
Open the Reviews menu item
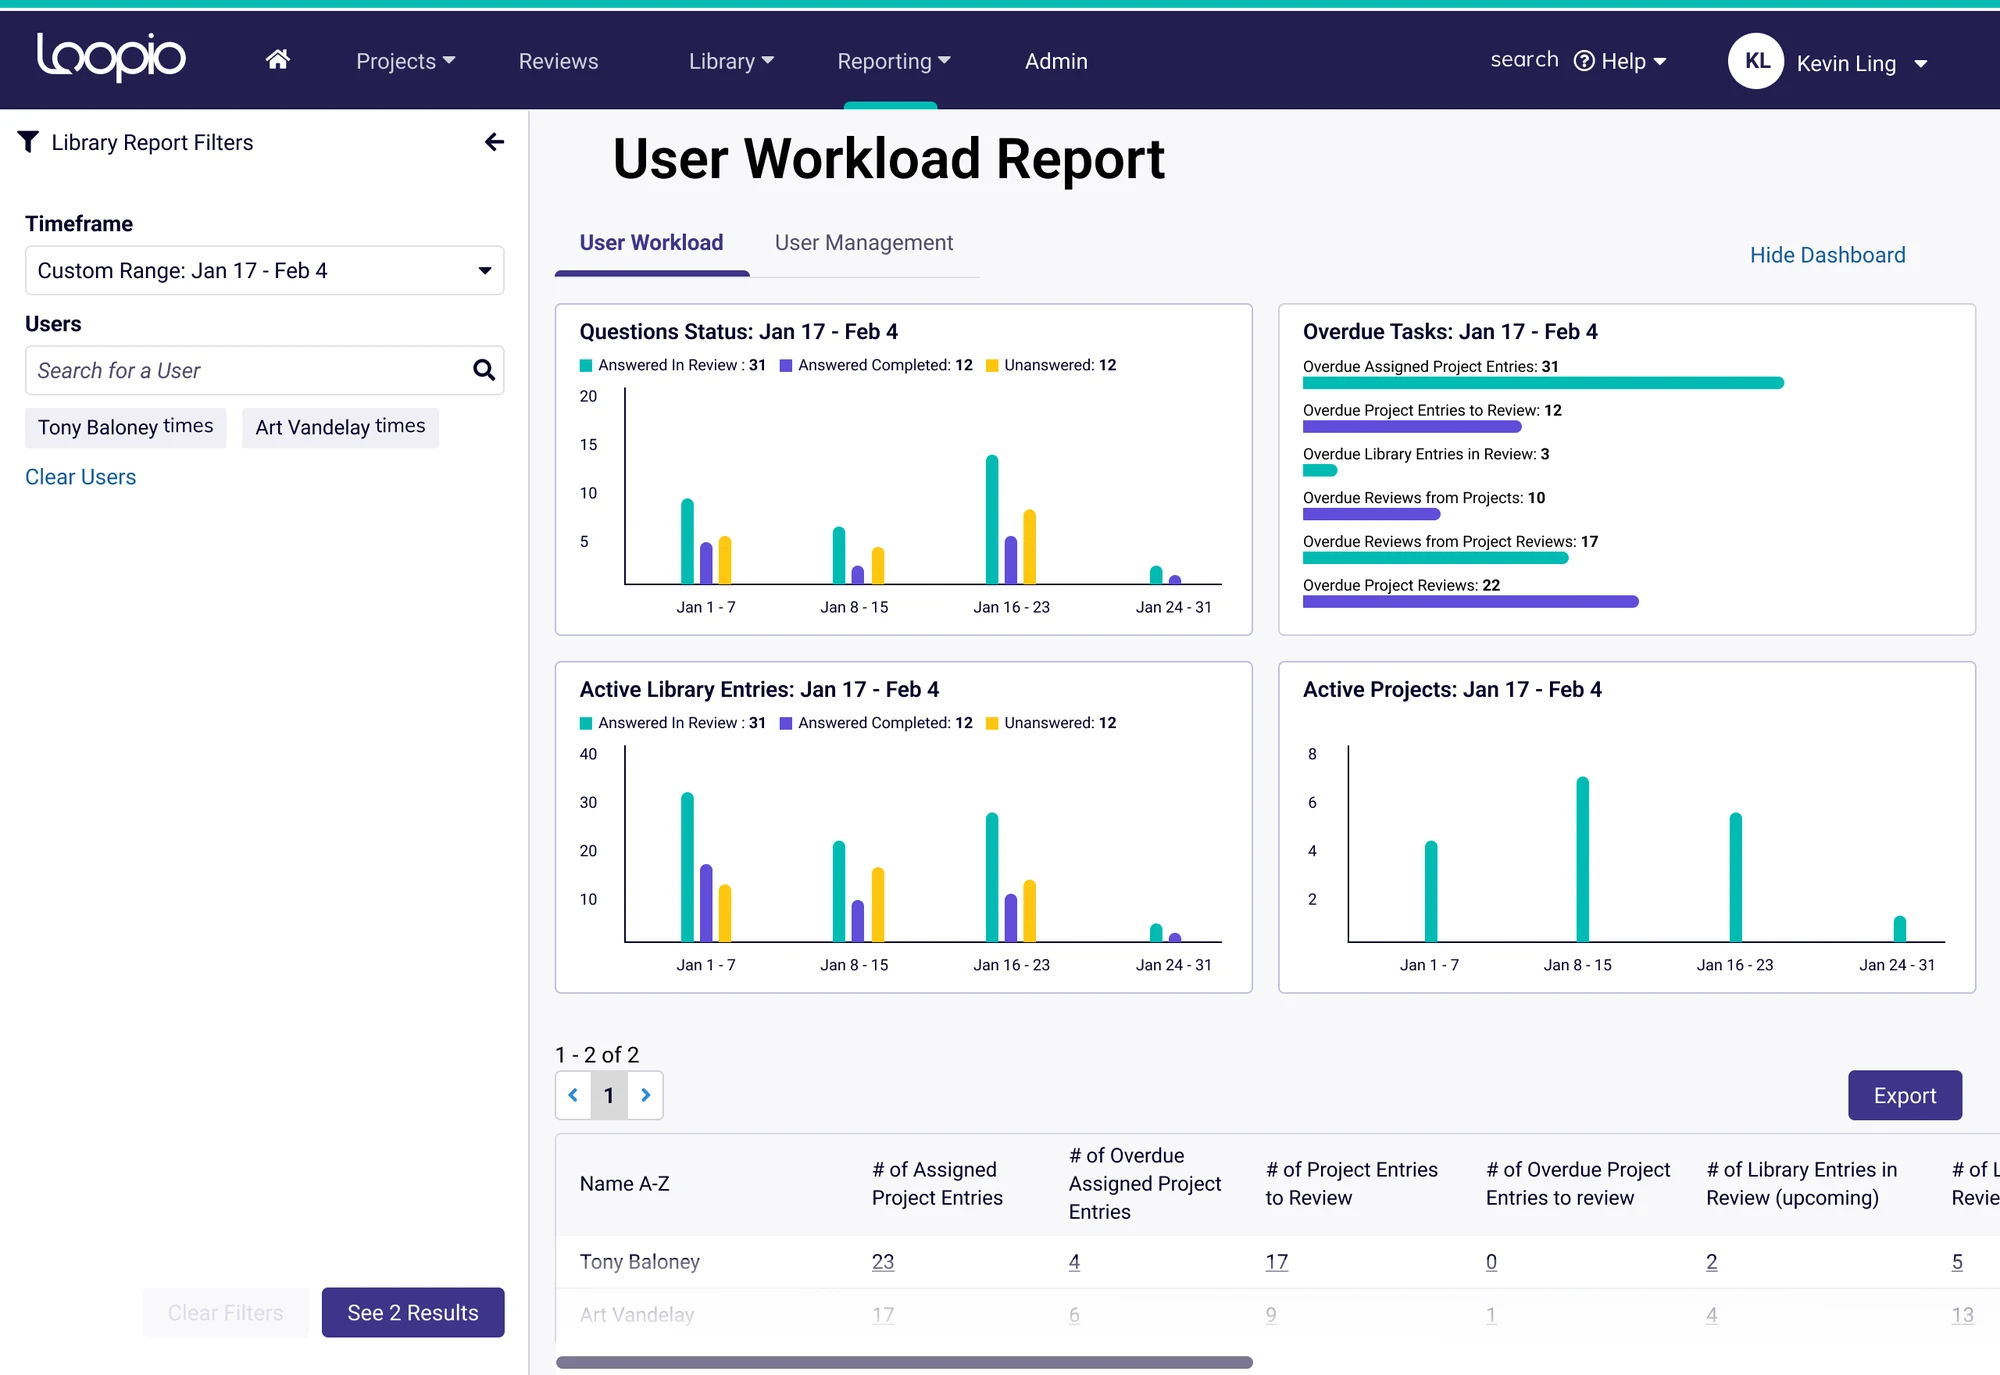[558, 61]
